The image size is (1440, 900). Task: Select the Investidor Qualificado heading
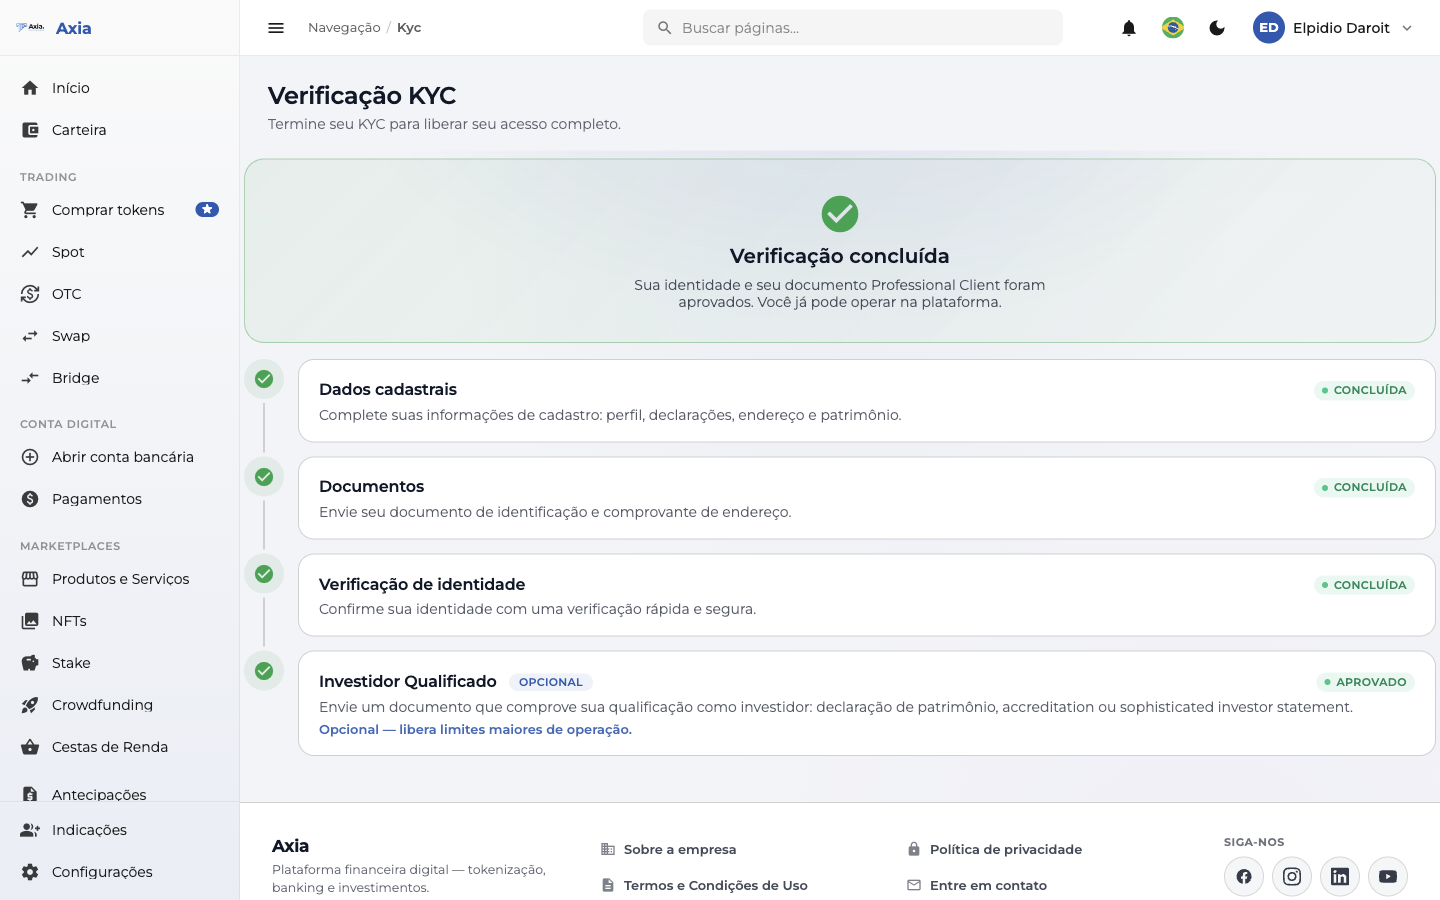pos(408,681)
